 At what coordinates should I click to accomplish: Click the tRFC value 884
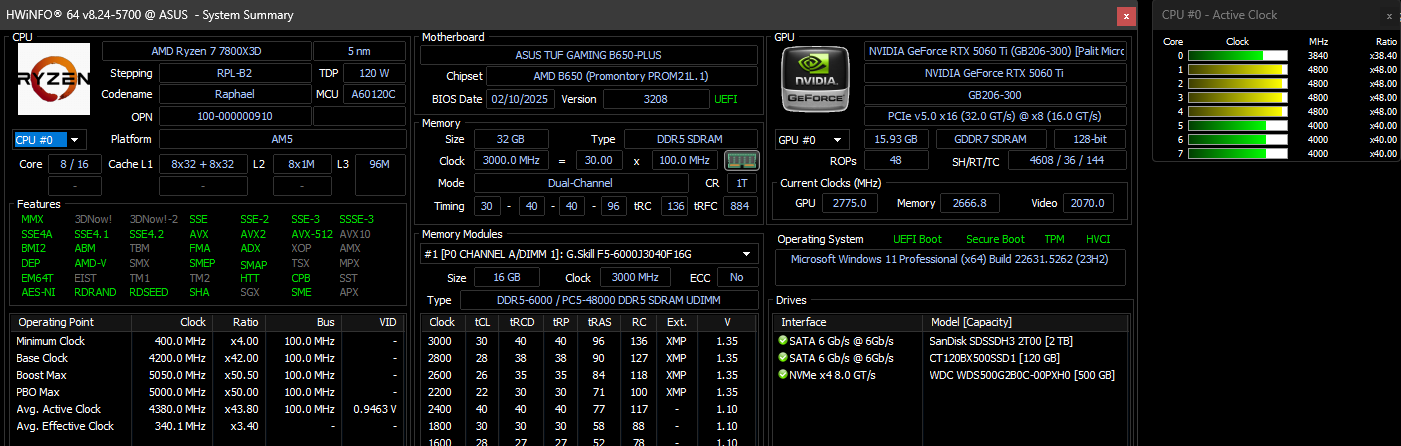pyautogui.click(x=739, y=206)
